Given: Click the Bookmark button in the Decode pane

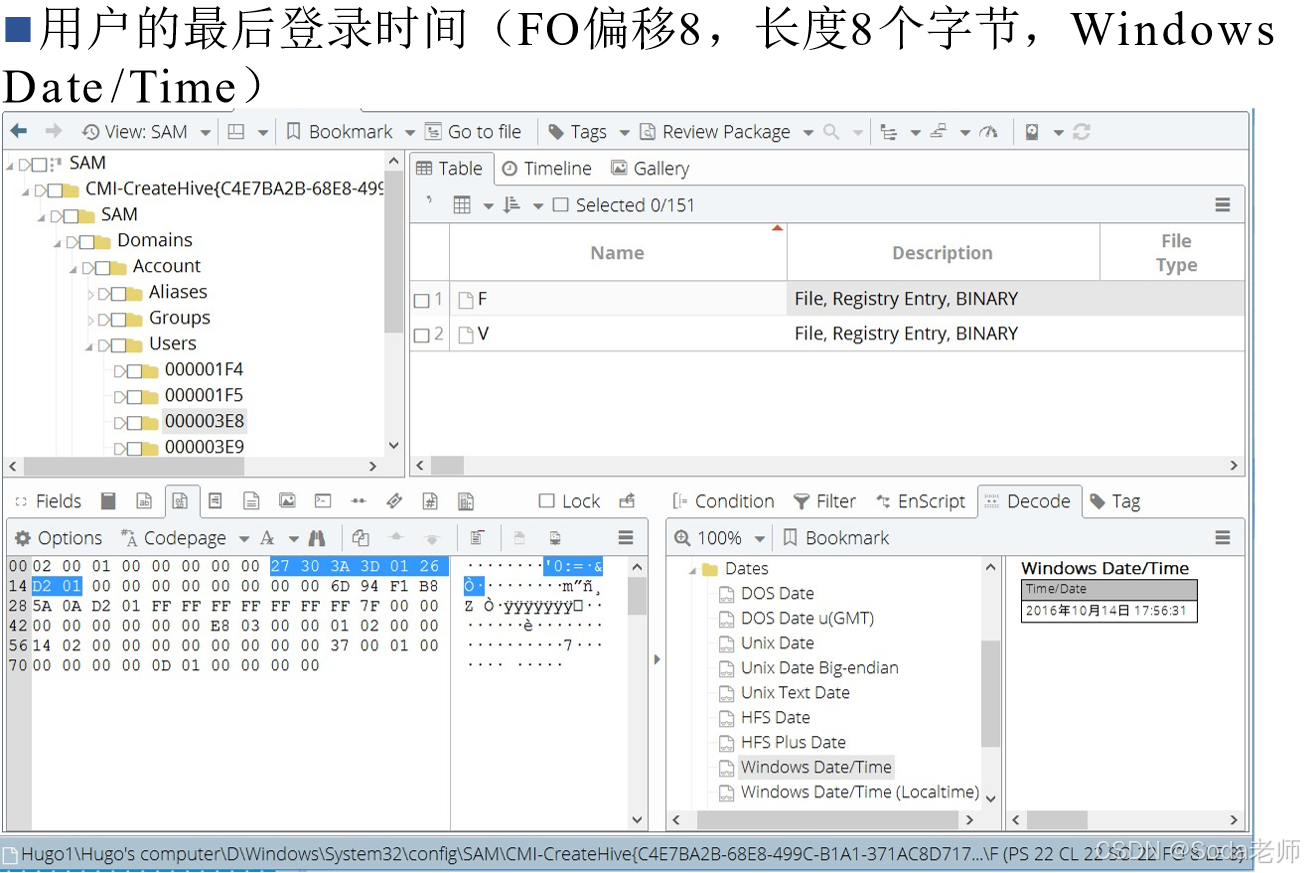Looking at the screenshot, I should click(x=836, y=538).
